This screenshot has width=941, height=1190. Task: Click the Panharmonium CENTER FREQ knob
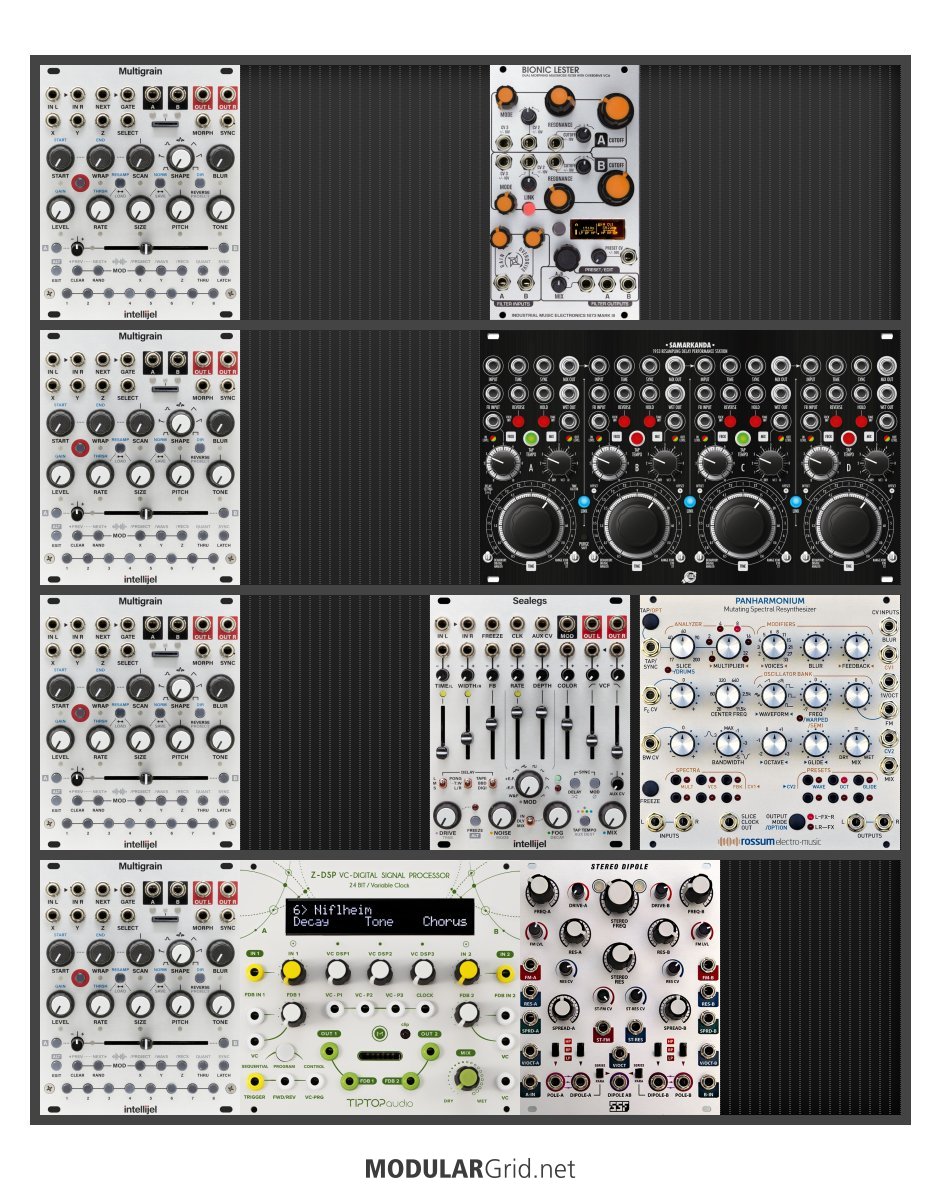(728, 696)
